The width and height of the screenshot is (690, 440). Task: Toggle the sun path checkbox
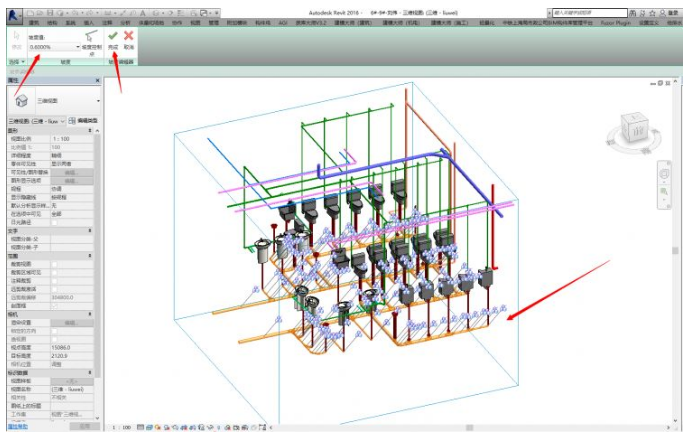click(x=56, y=222)
